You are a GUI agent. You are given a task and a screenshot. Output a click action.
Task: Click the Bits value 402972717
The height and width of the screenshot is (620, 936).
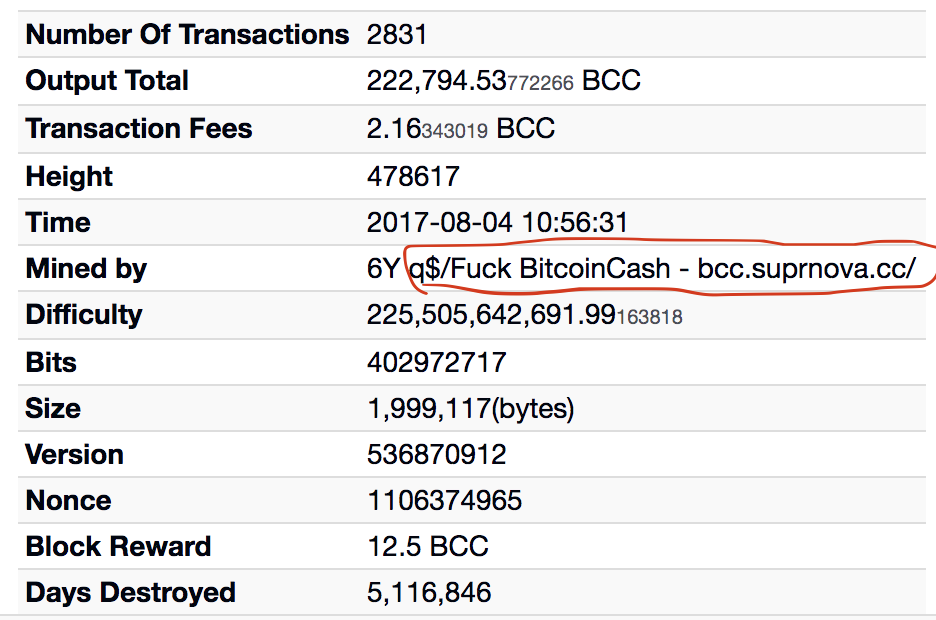[x=436, y=362]
